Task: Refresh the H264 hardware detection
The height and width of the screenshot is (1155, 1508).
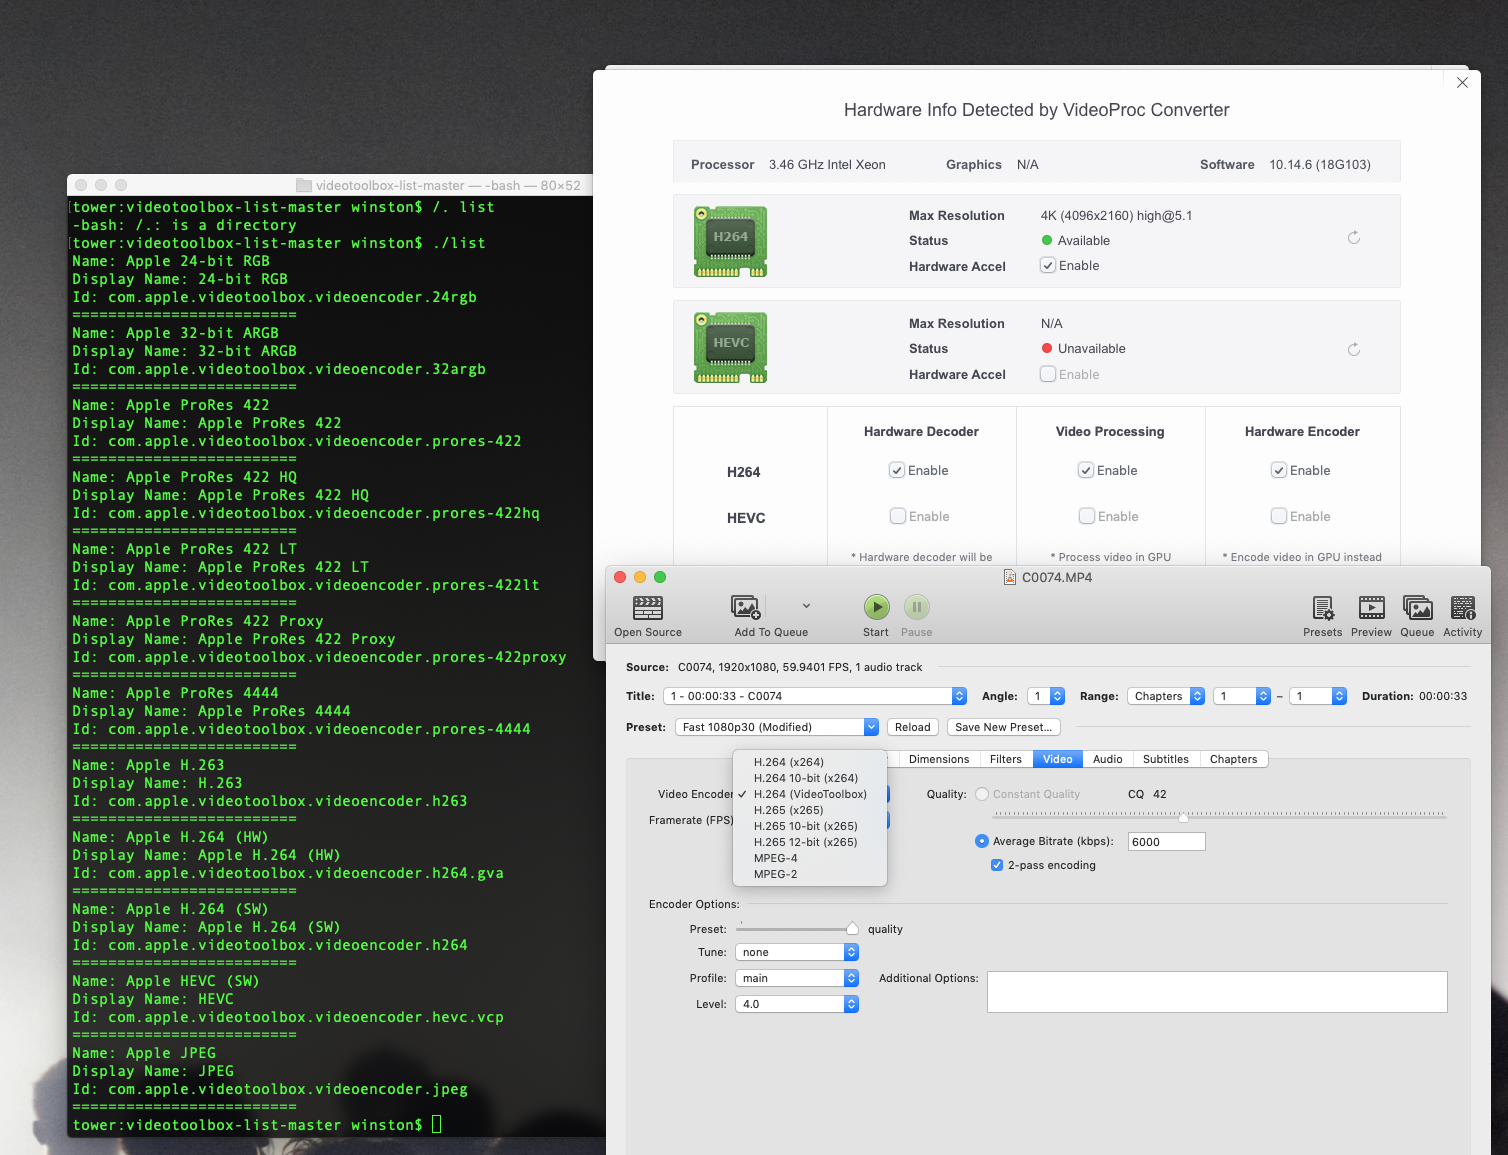Action: pyautogui.click(x=1354, y=238)
